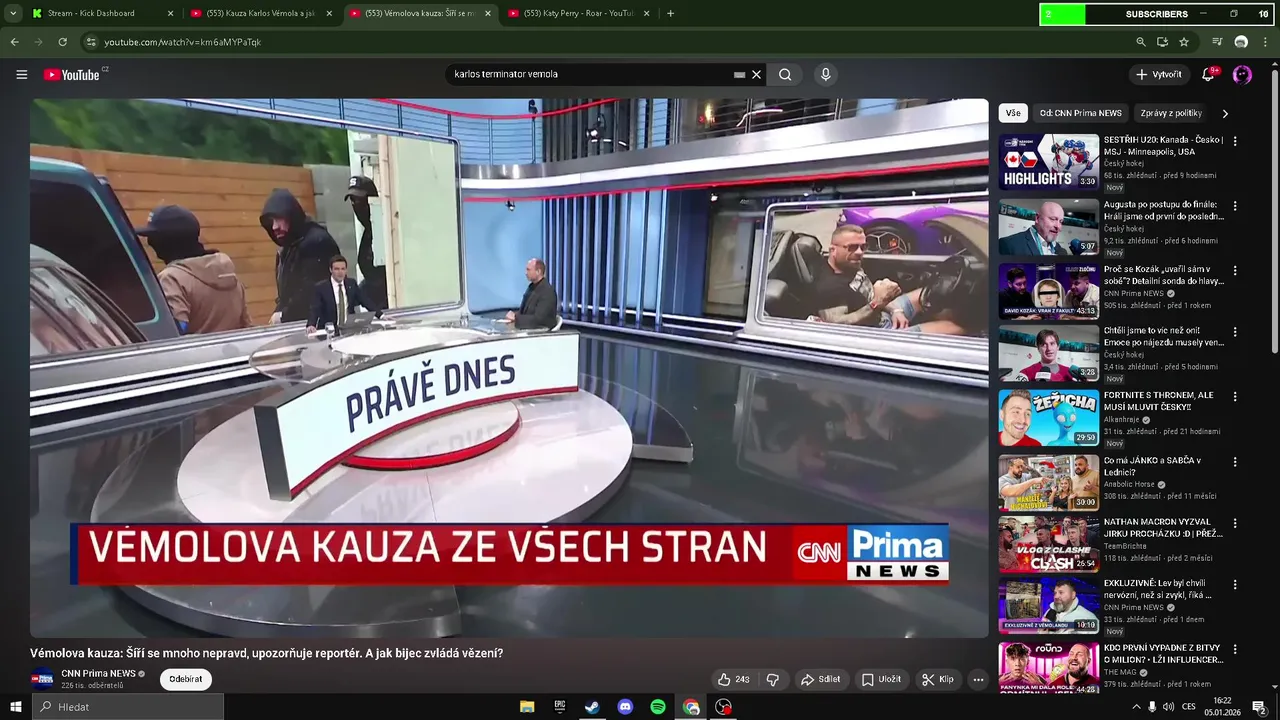Open the tab search dropdown arrow
The width and height of the screenshot is (1280, 720).
(13, 14)
